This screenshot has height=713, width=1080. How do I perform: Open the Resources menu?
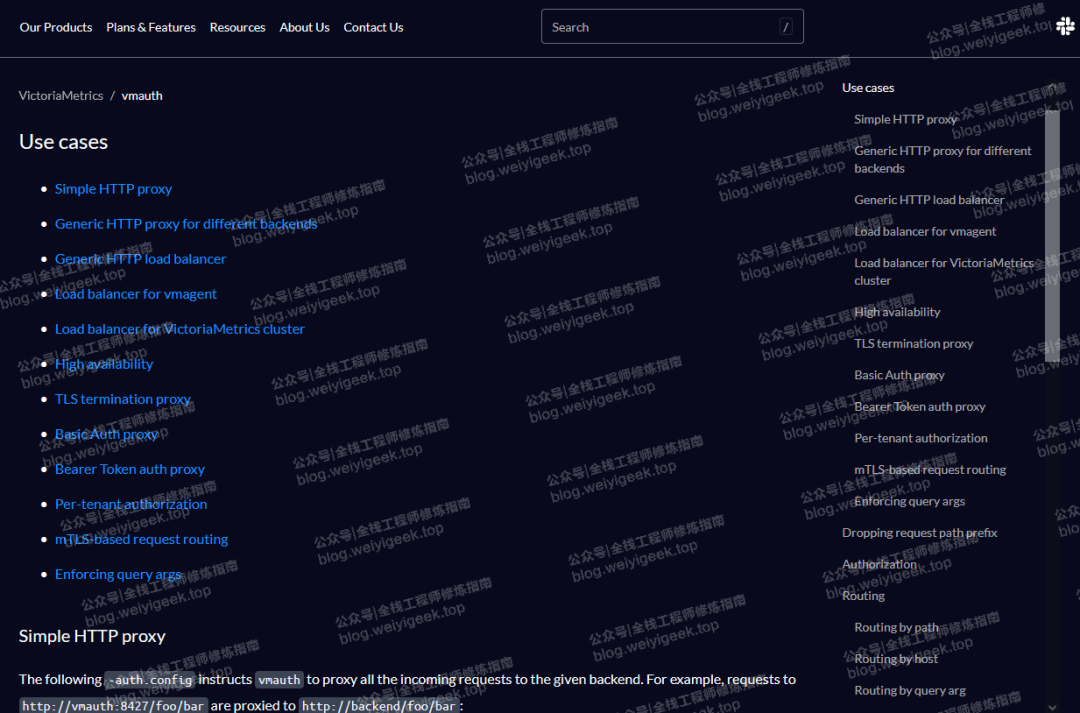coord(238,28)
